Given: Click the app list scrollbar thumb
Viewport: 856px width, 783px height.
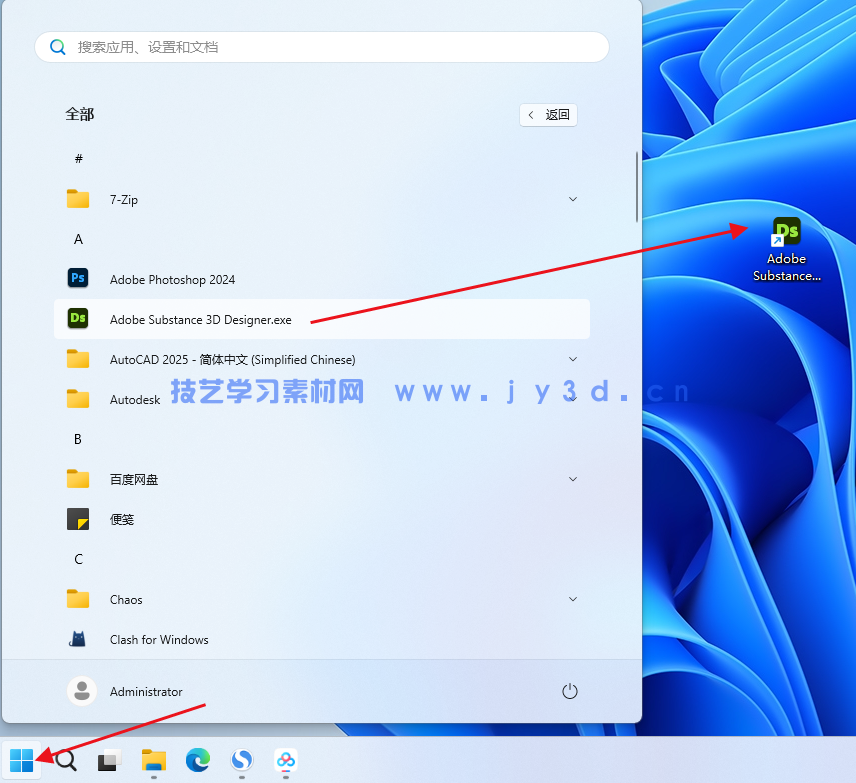Looking at the screenshot, I should pyautogui.click(x=637, y=187).
